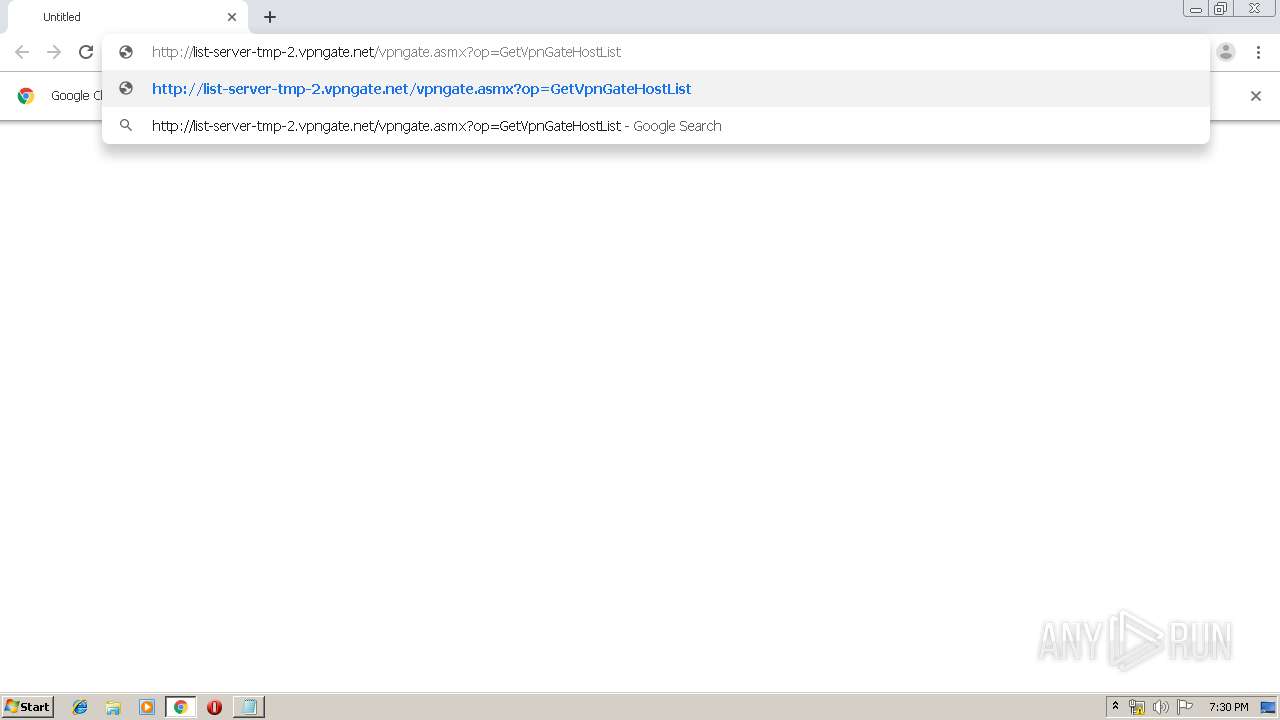
Task: Choose the blue vpngate.net URL suggestion
Action: point(656,89)
